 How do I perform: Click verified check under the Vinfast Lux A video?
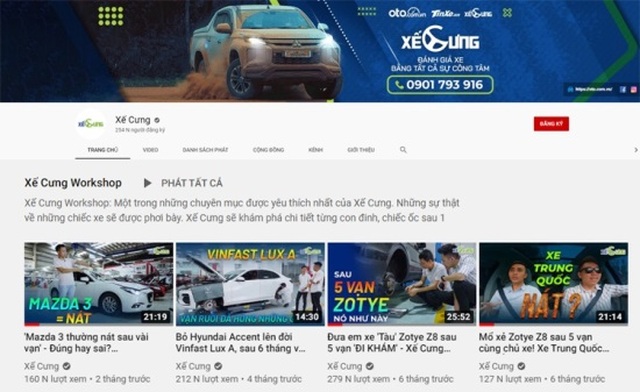tap(218, 366)
